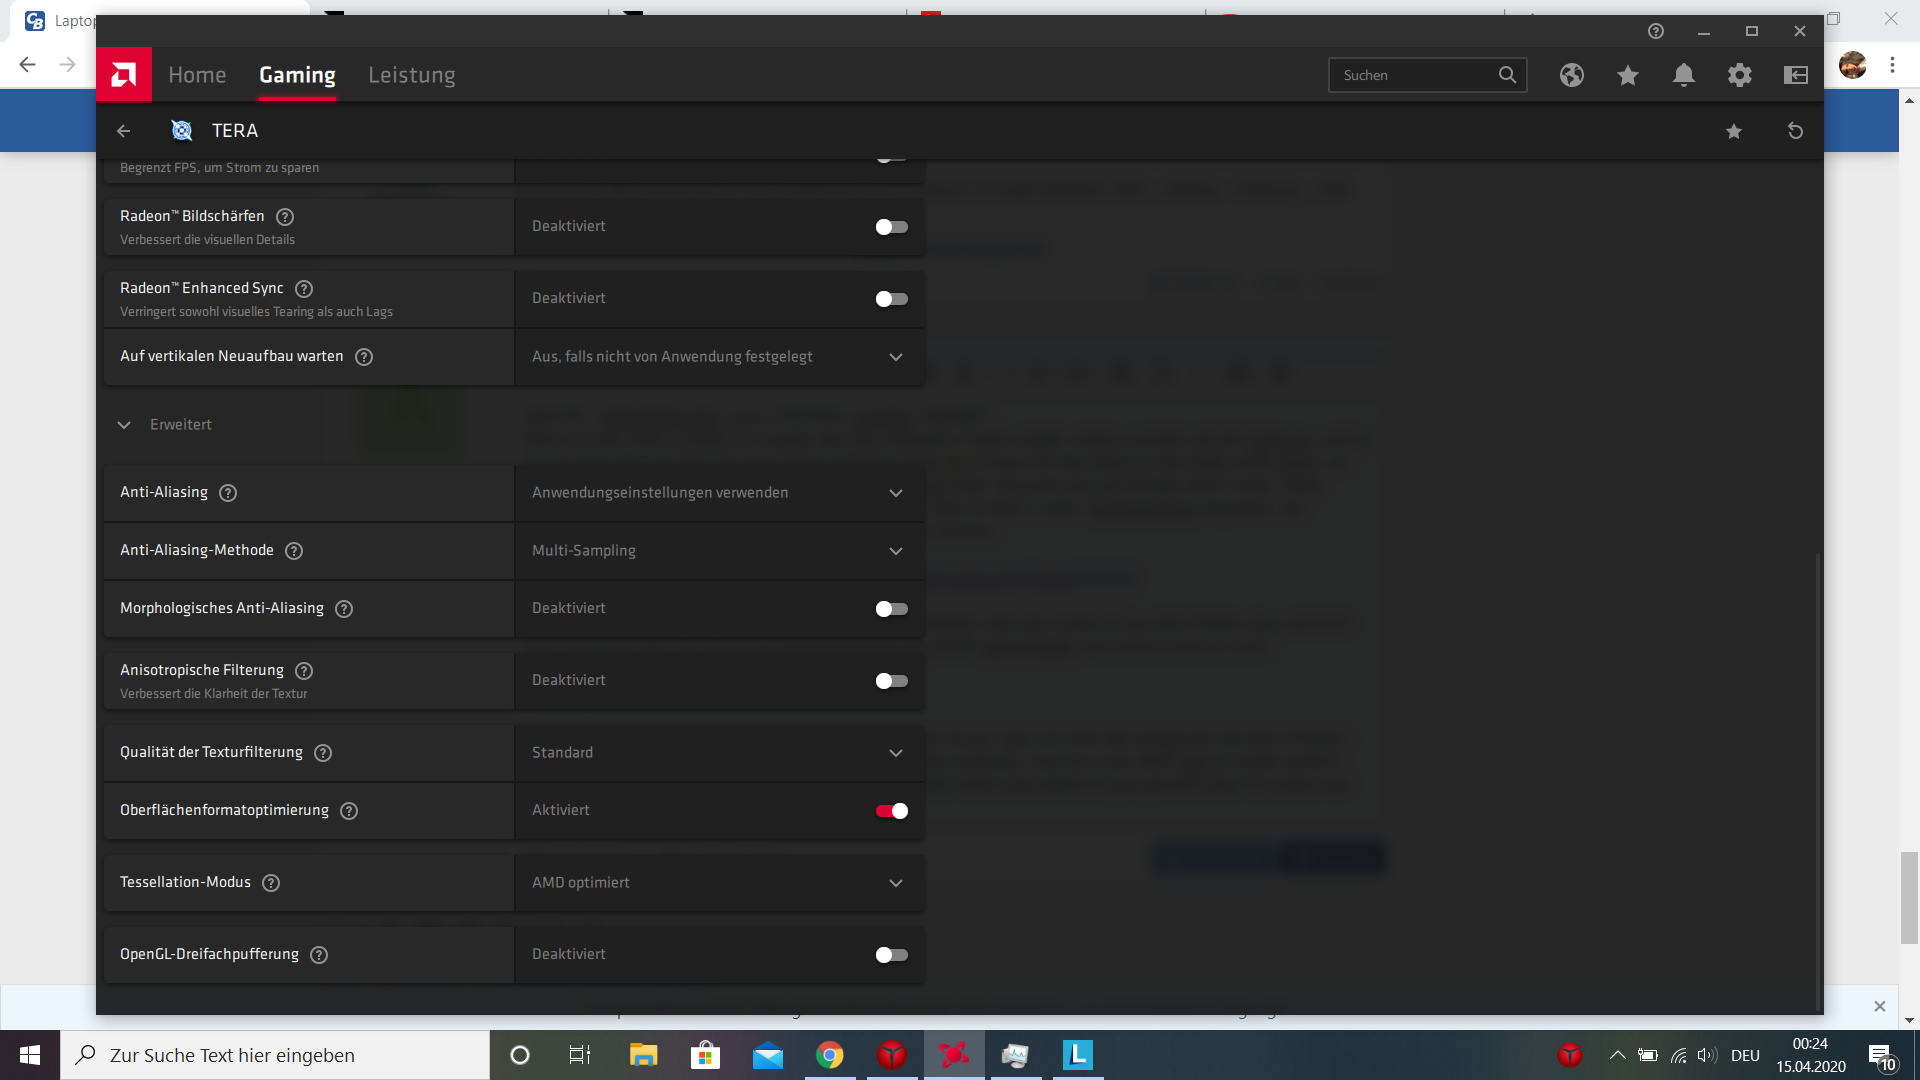Disable Oberflächenformatoptimierung toggle
The height and width of the screenshot is (1080, 1920).
point(891,811)
